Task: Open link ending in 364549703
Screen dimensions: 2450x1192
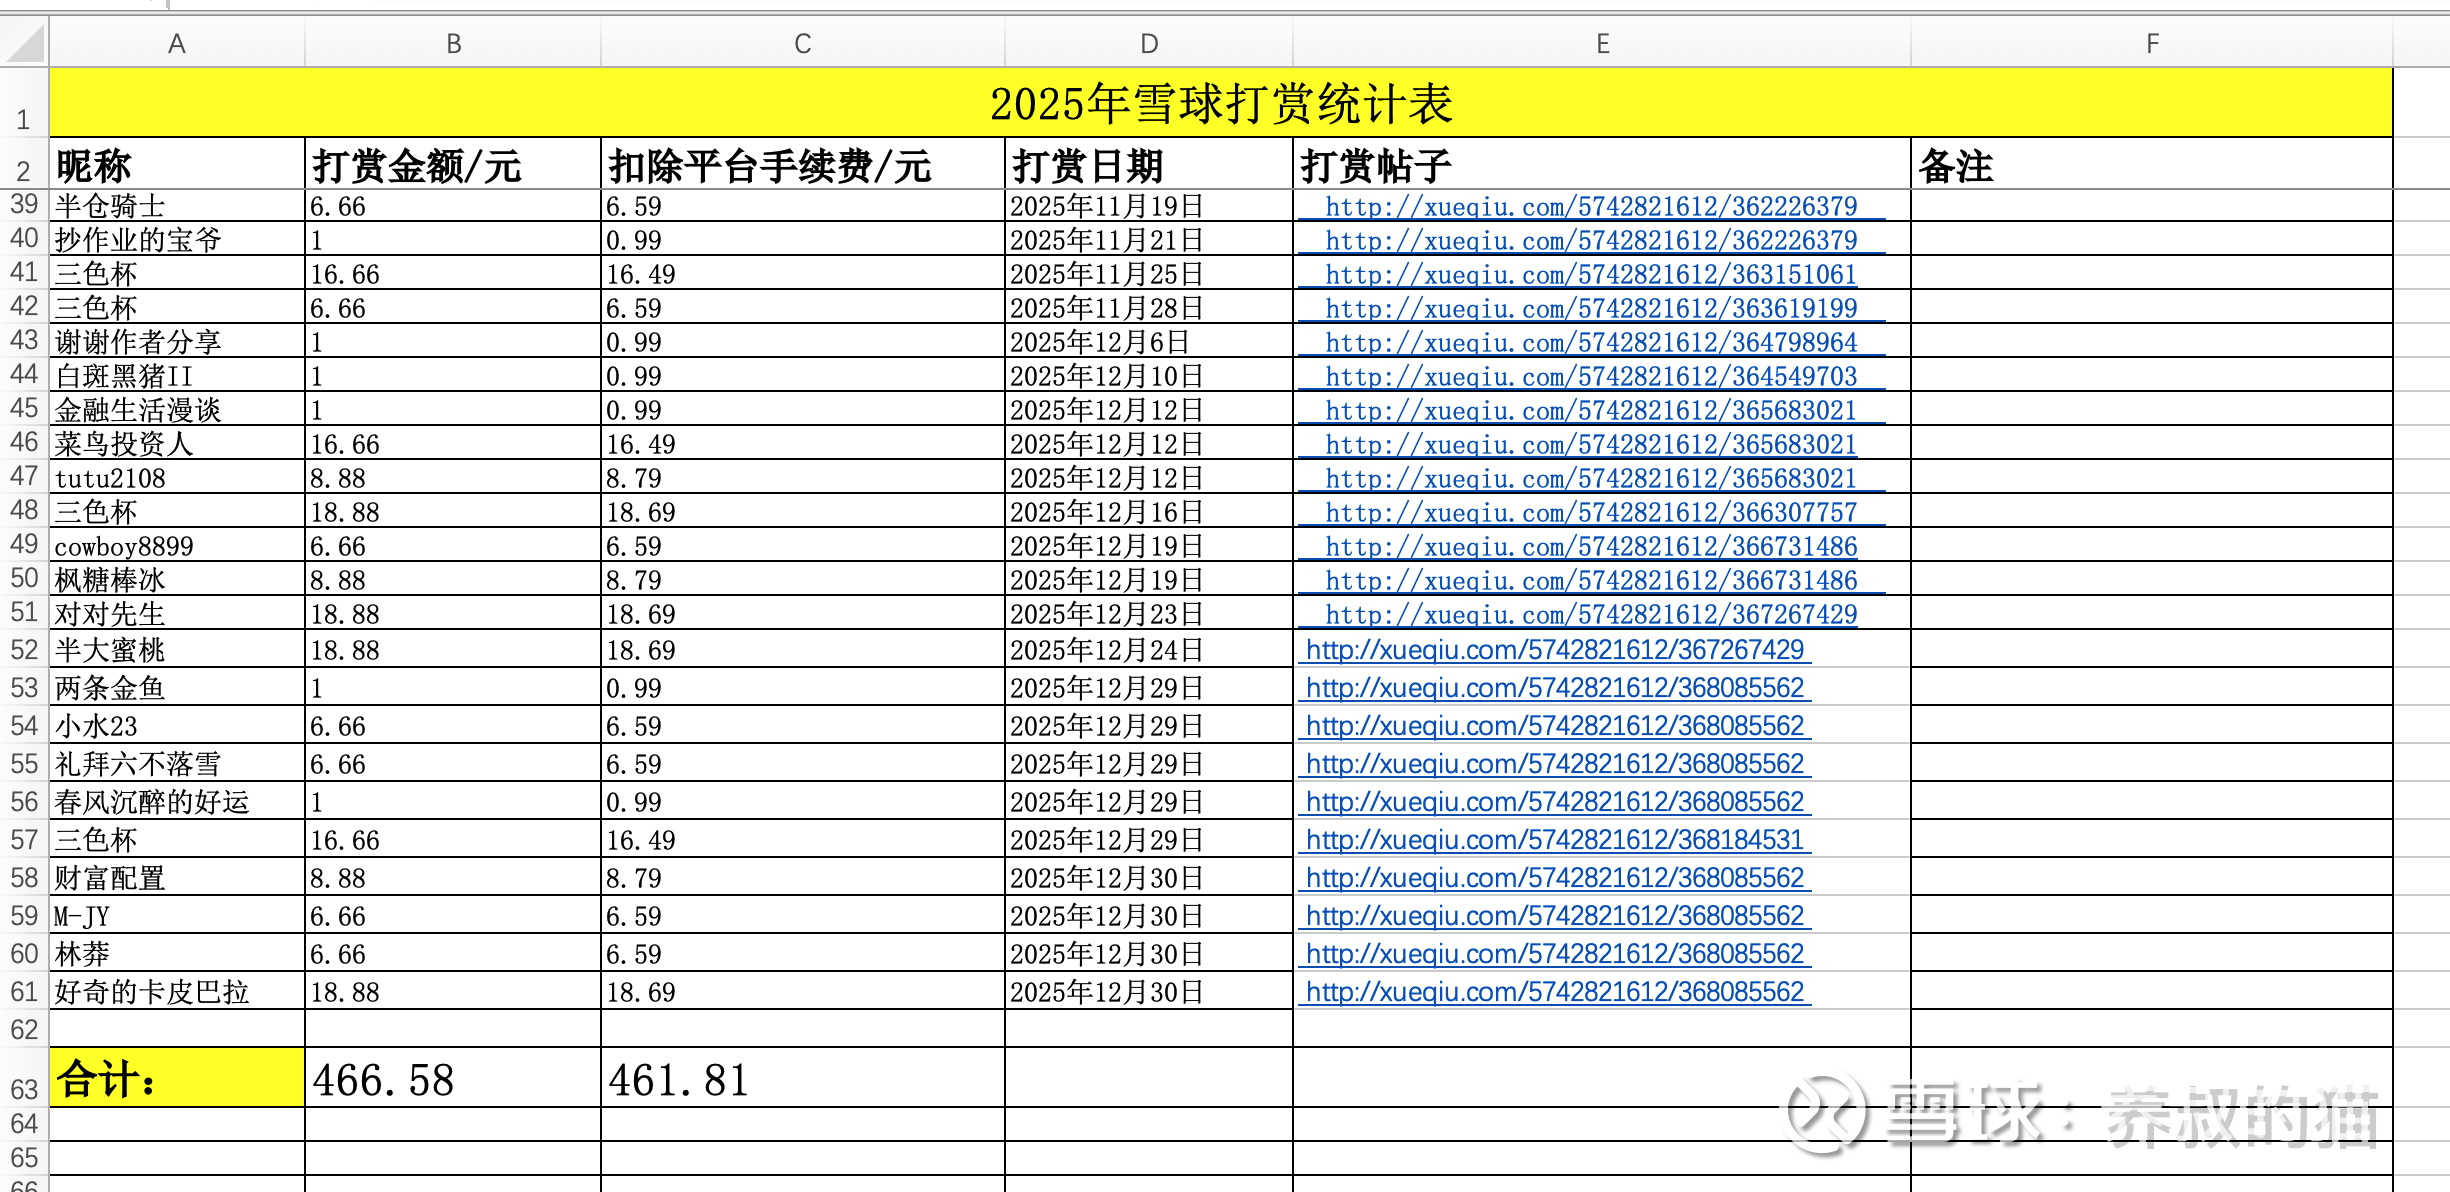Action: coord(1590,377)
